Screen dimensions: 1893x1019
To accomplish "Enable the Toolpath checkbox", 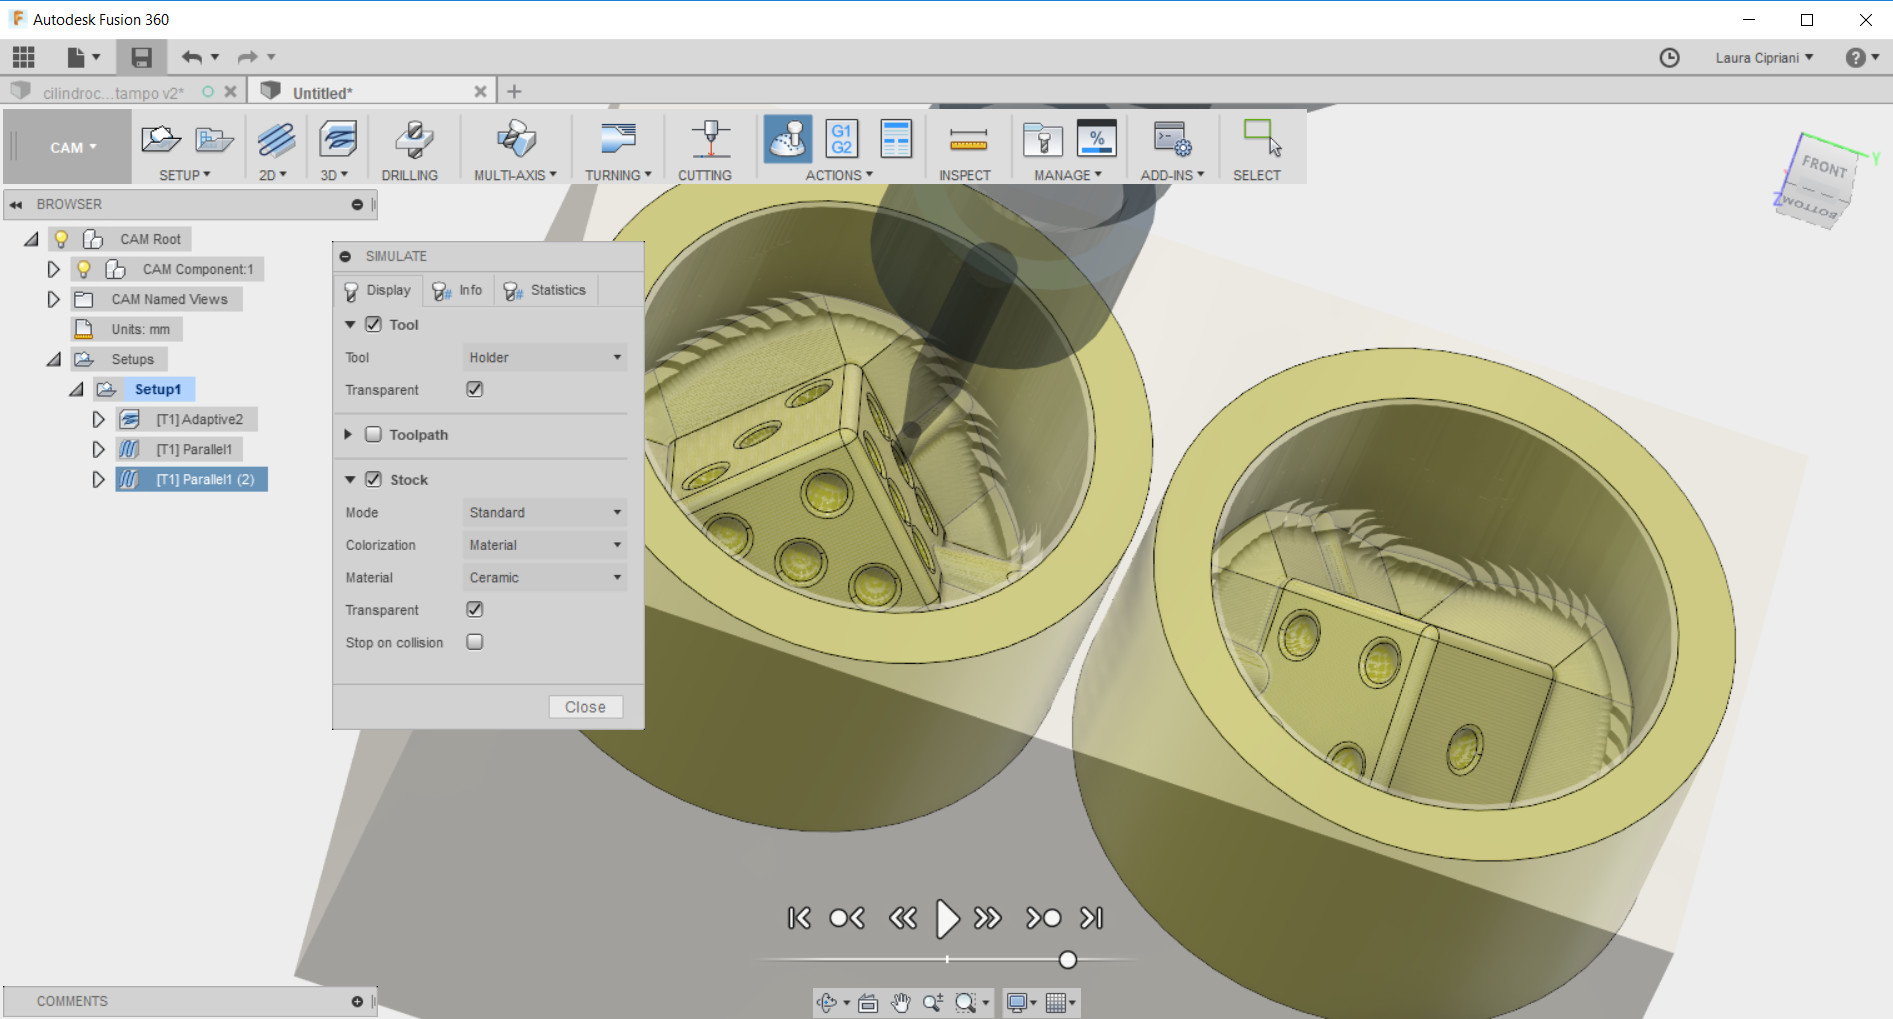I will (374, 435).
